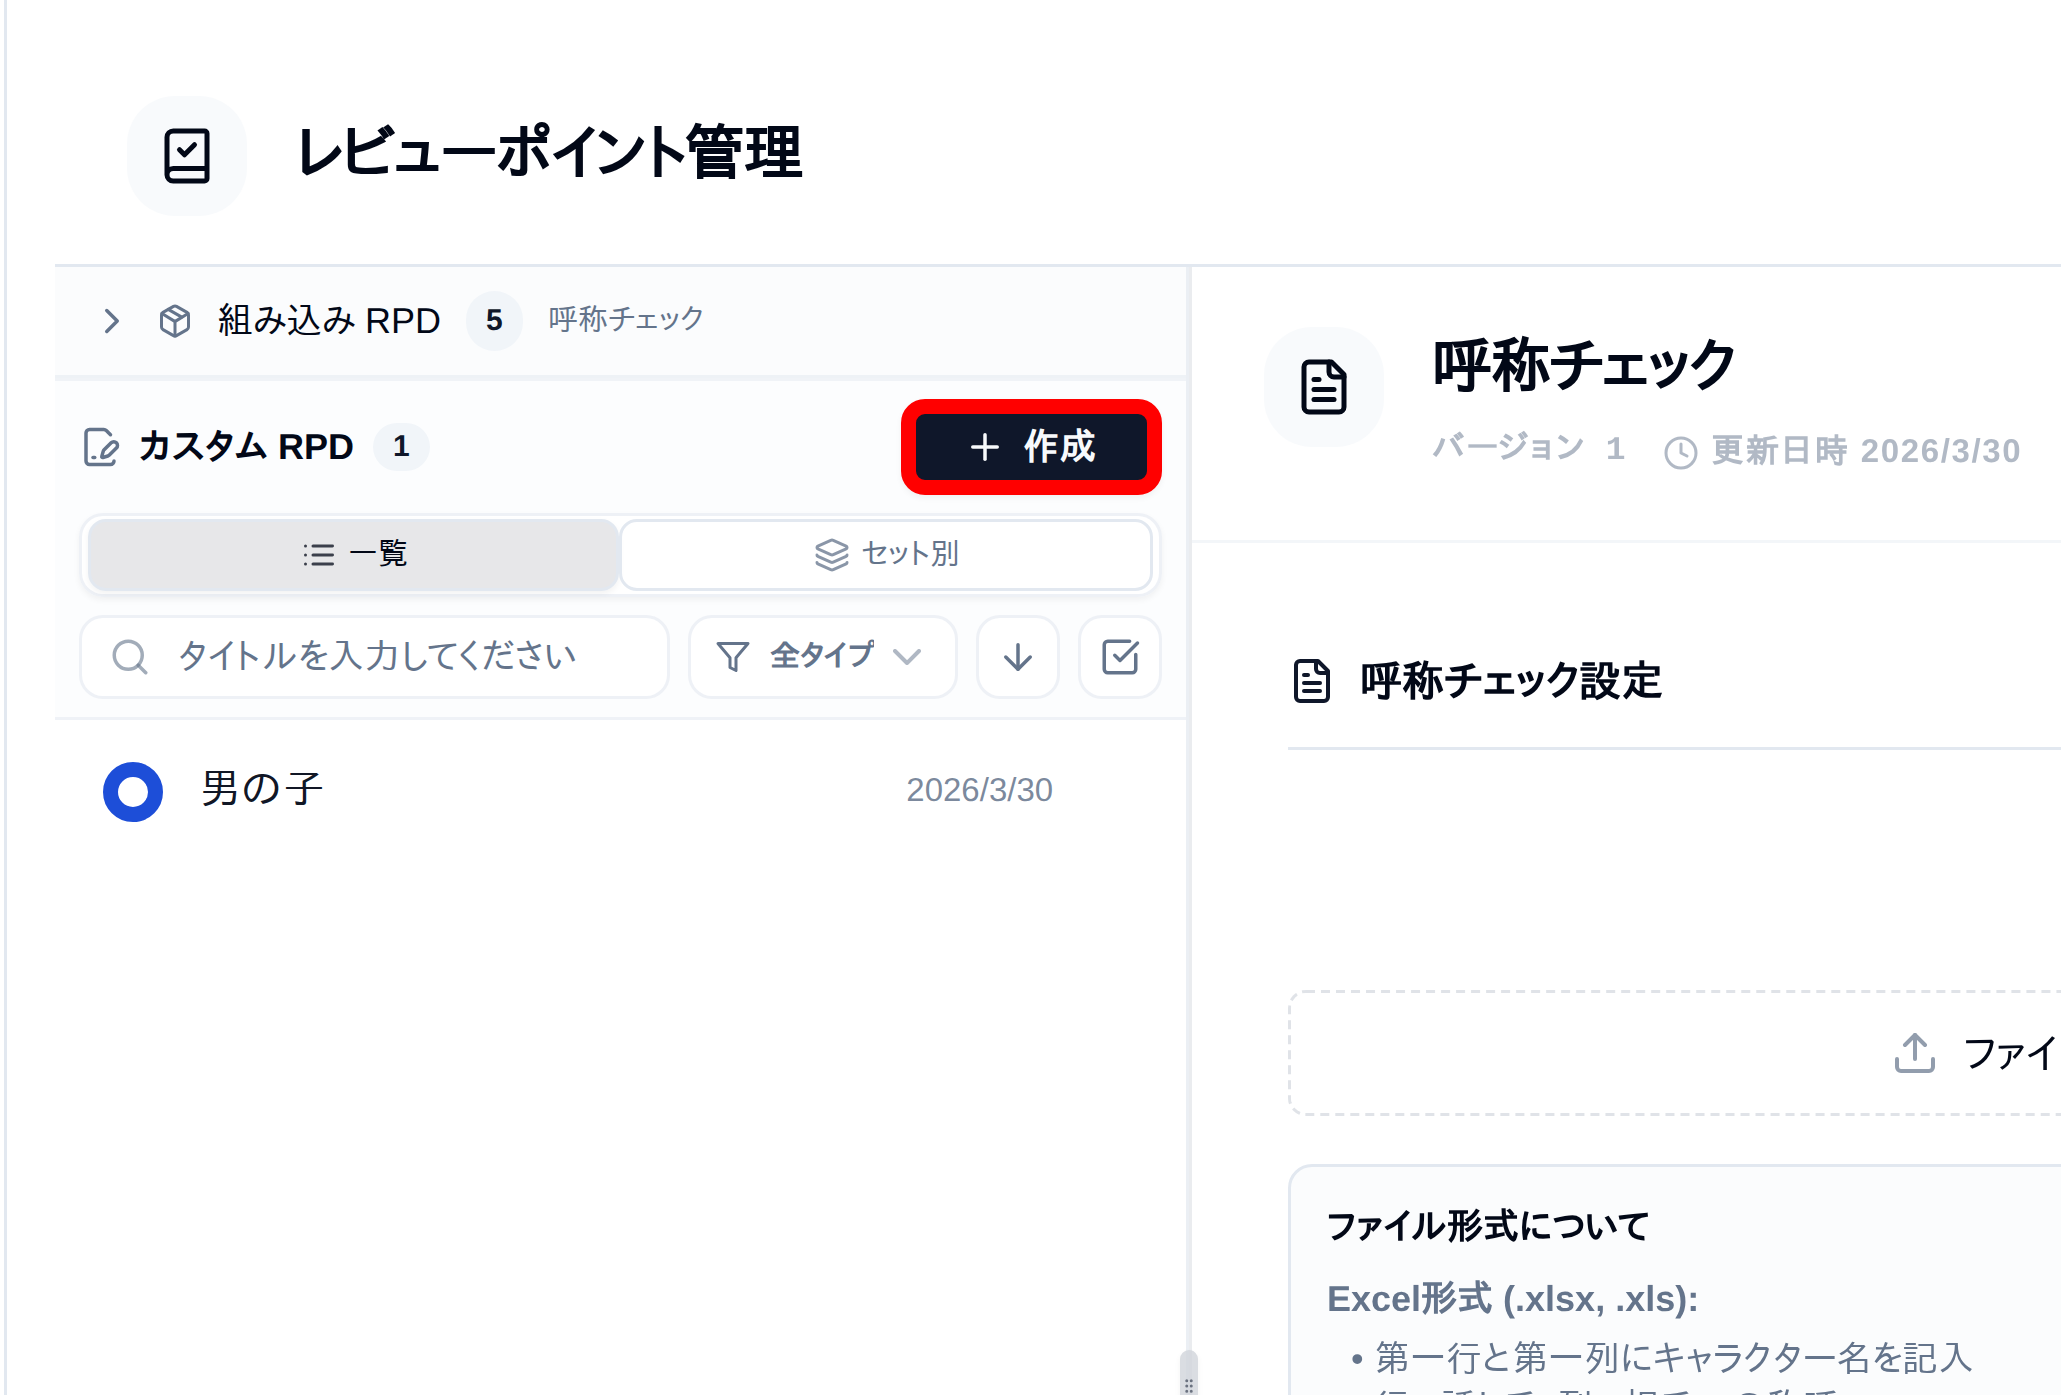Select the 男の子 radio button
The image size is (2061, 1395).
132,791
